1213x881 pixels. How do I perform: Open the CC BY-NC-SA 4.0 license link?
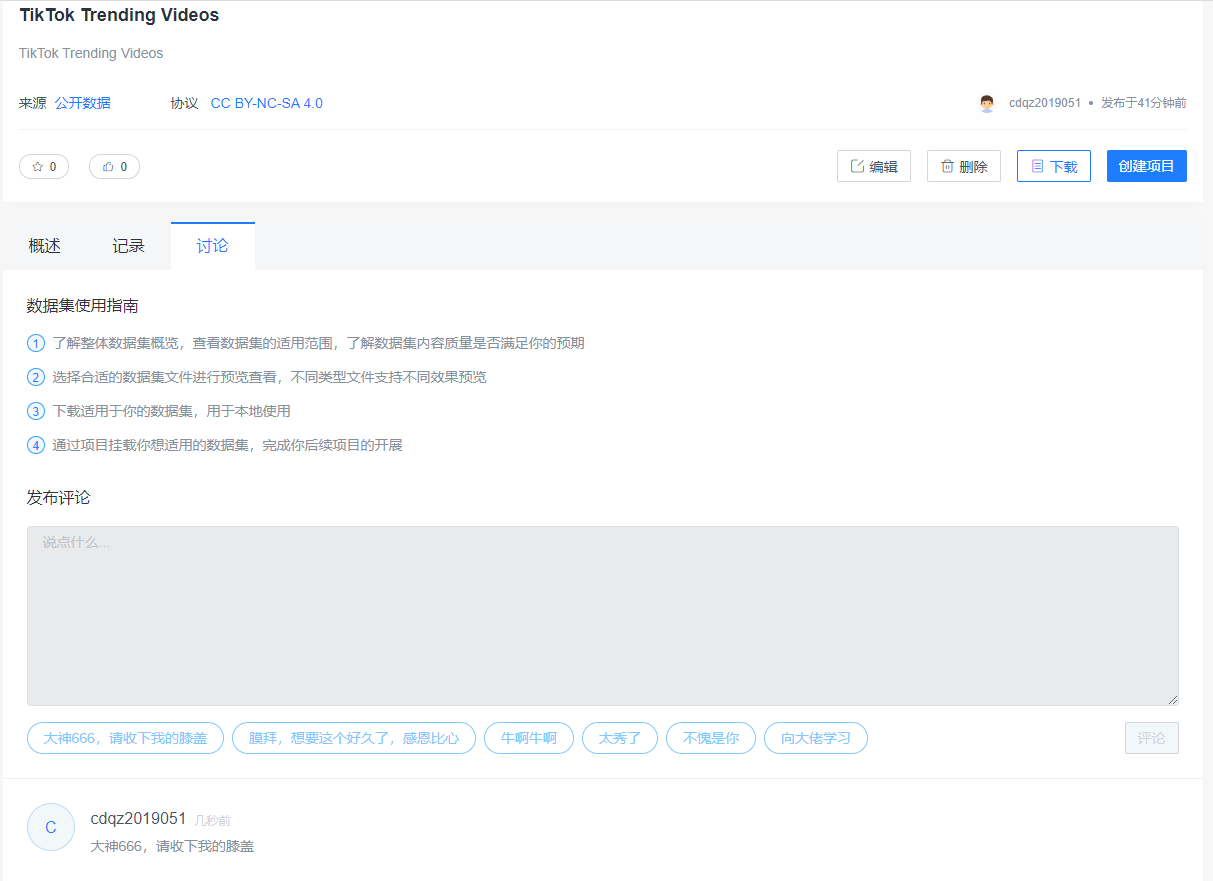click(x=267, y=103)
